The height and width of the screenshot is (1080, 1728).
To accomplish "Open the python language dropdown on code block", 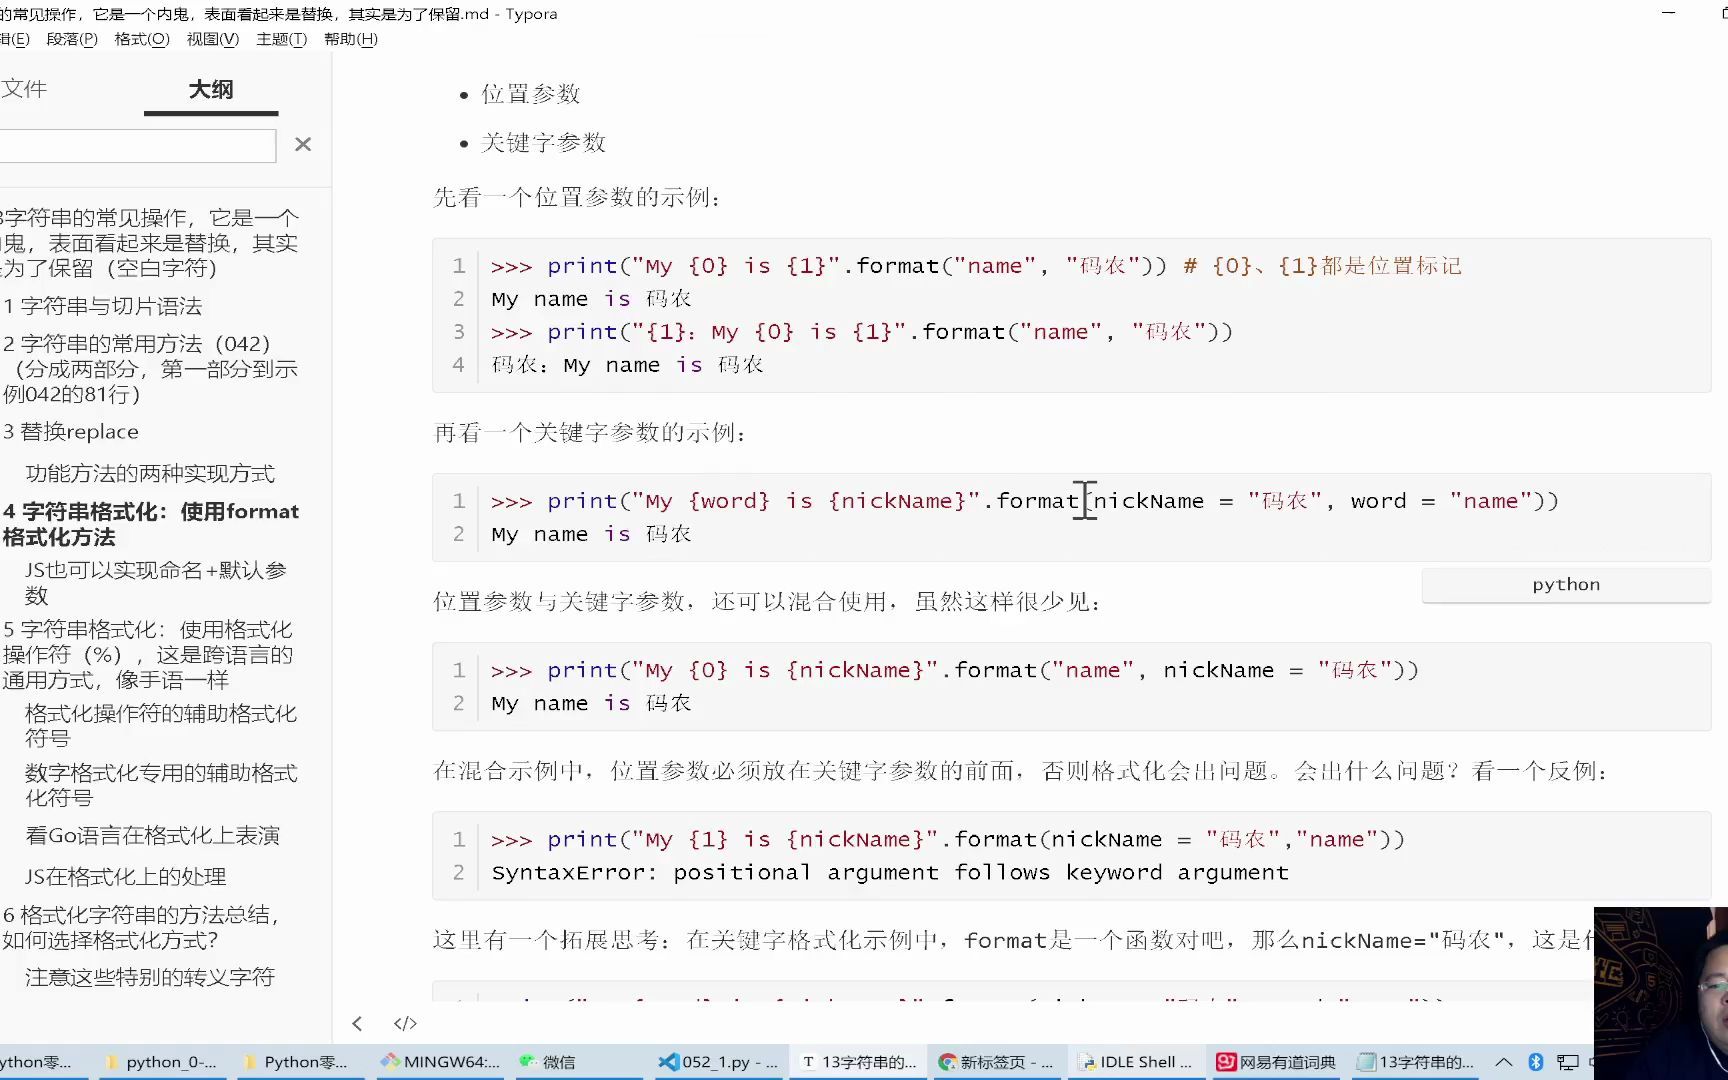I will coord(1565,584).
